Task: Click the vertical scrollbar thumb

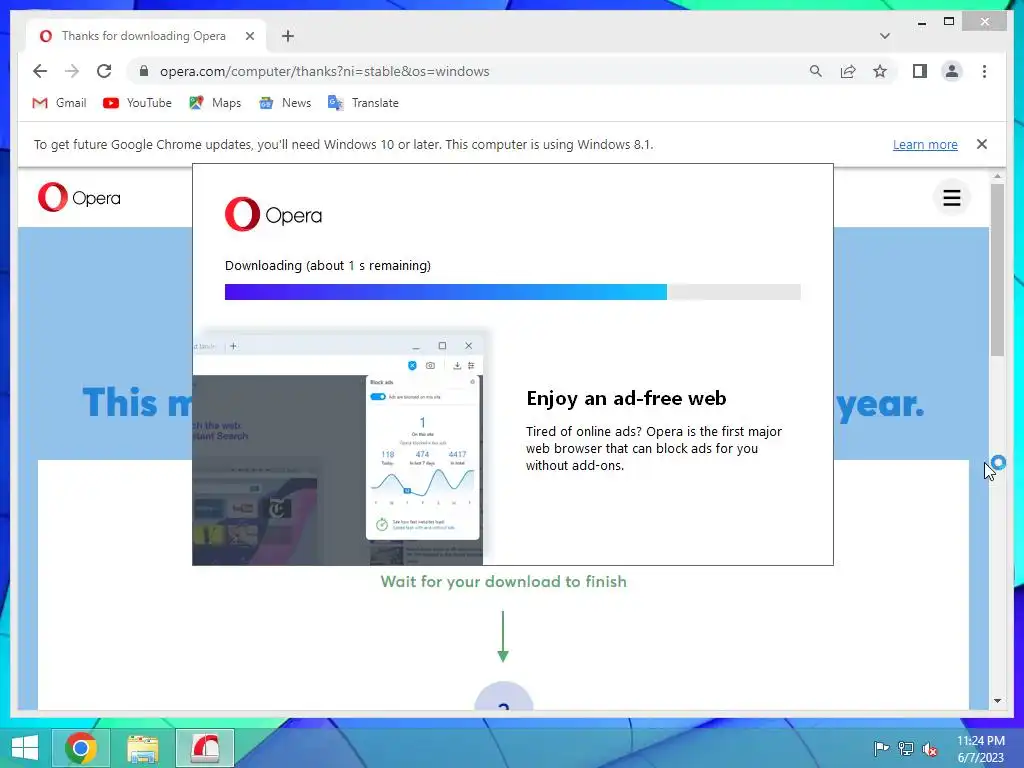Action: pos(997,270)
